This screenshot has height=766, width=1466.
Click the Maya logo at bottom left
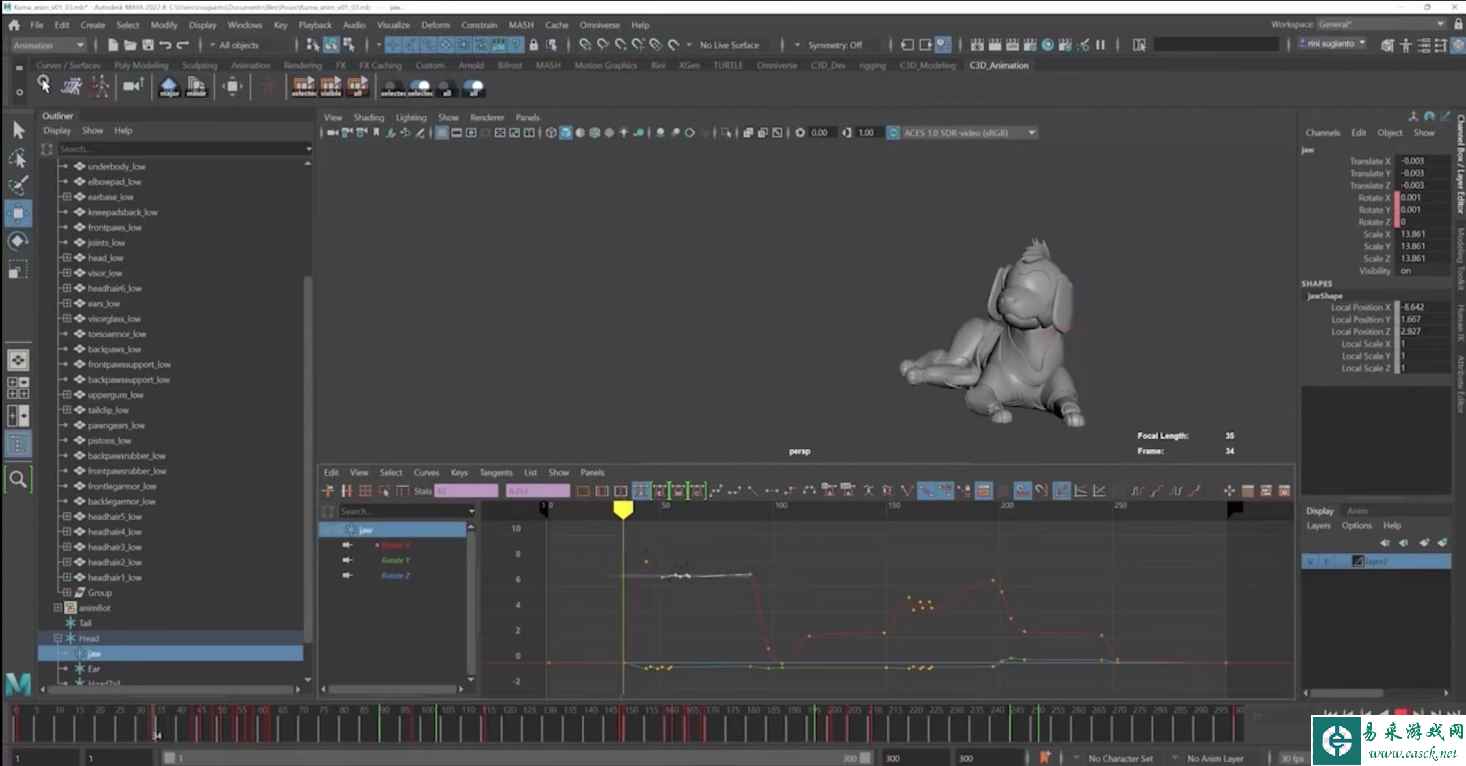pyautogui.click(x=17, y=684)
